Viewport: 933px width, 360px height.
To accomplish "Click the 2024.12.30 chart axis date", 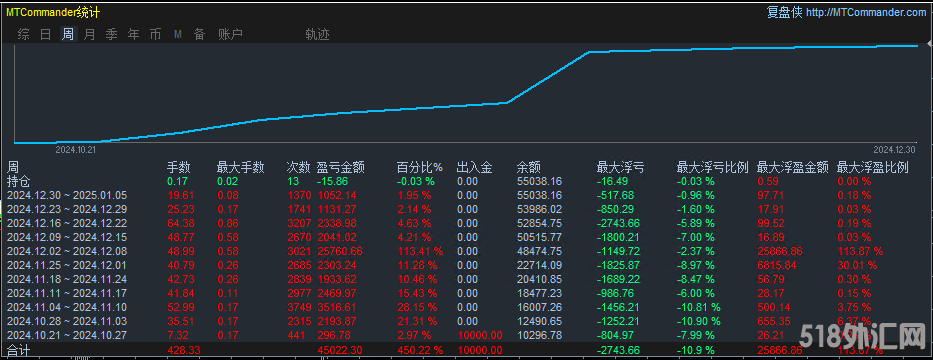I will (894, 150).
